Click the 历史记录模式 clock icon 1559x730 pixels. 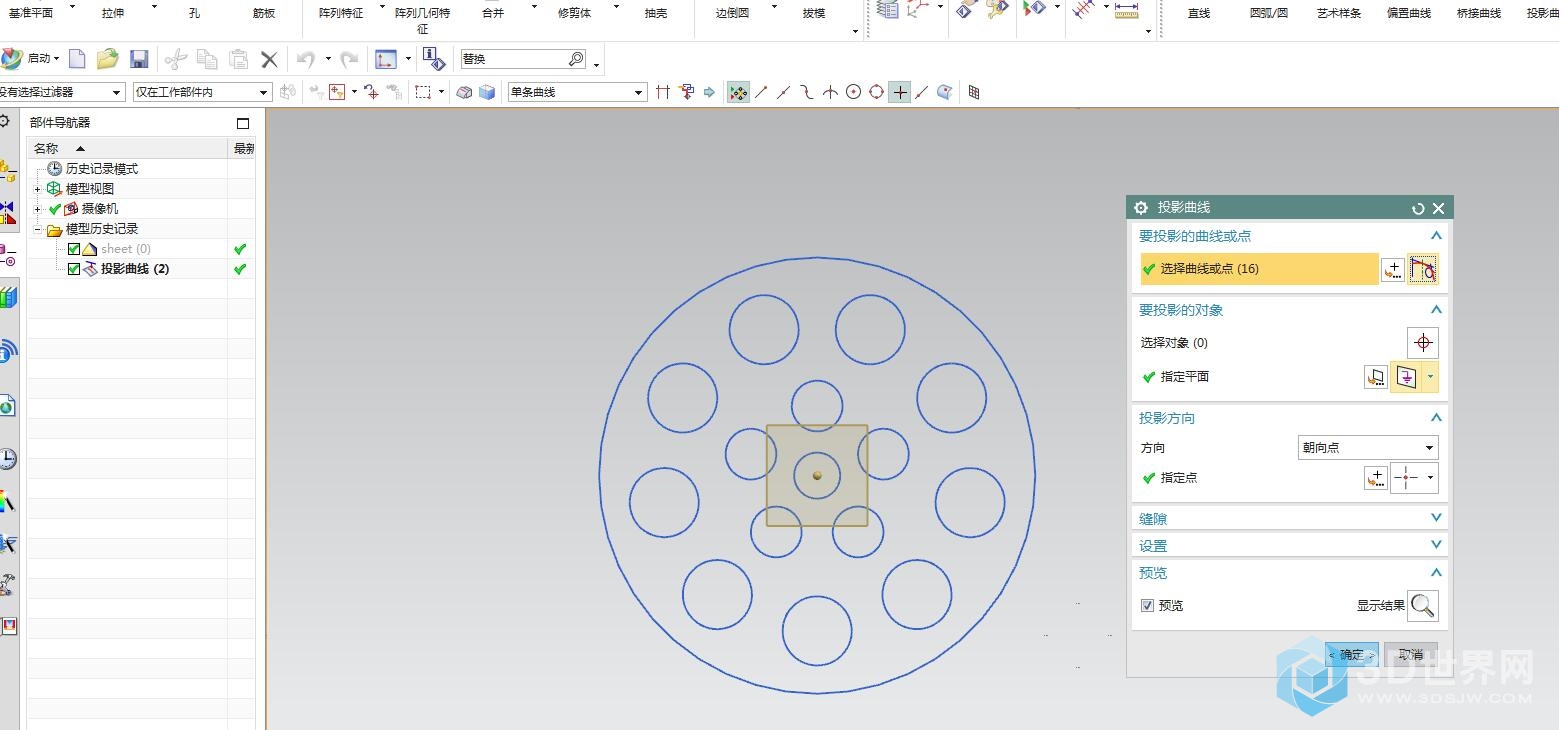54,169
